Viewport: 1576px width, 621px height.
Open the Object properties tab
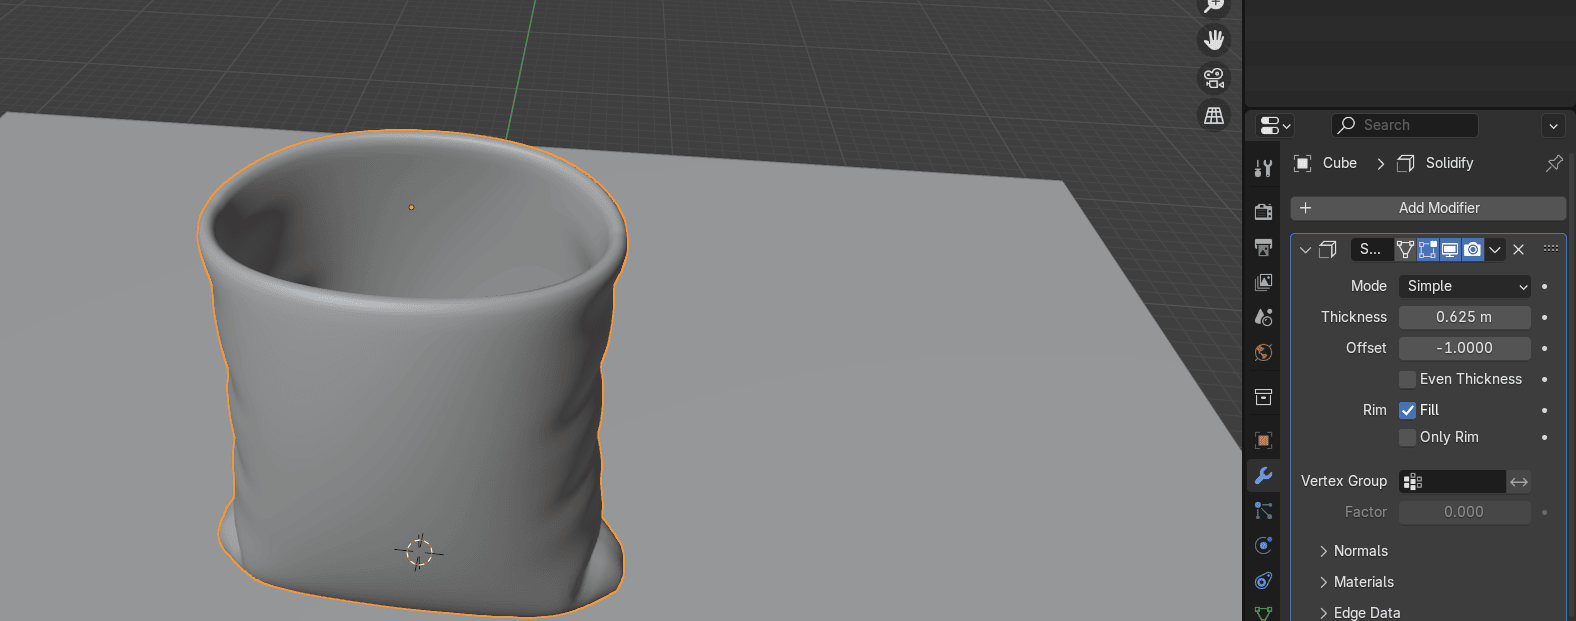click(x=1264, y=440)
